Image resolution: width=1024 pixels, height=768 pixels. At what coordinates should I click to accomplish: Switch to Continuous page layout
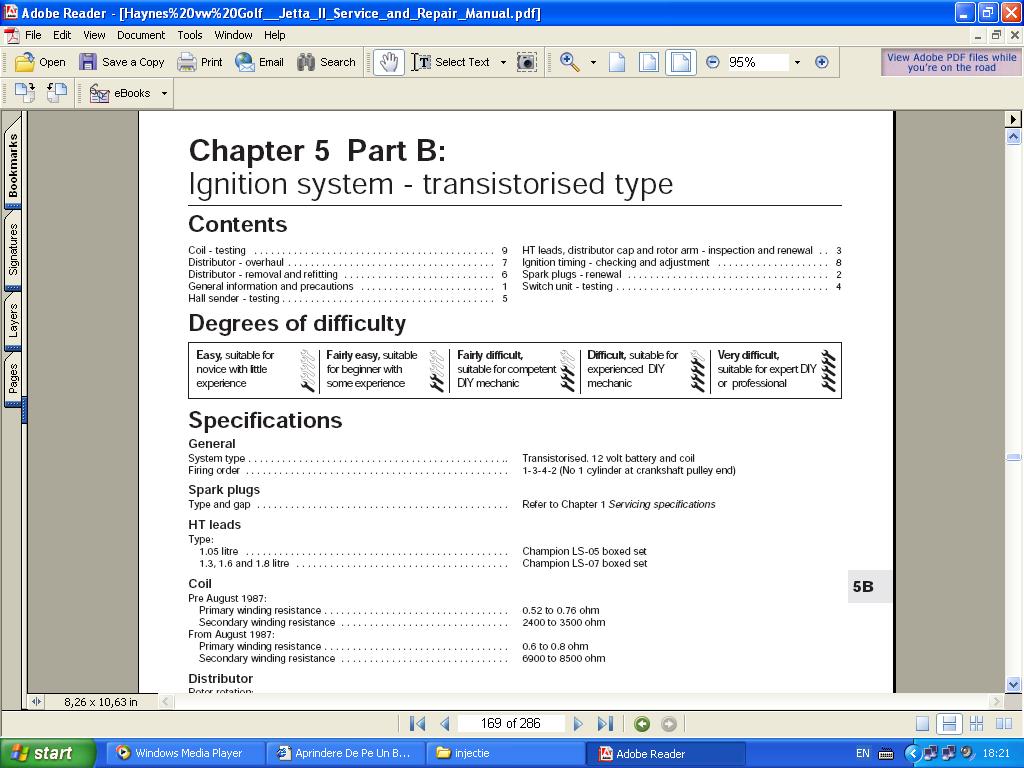tap(949, 724)
